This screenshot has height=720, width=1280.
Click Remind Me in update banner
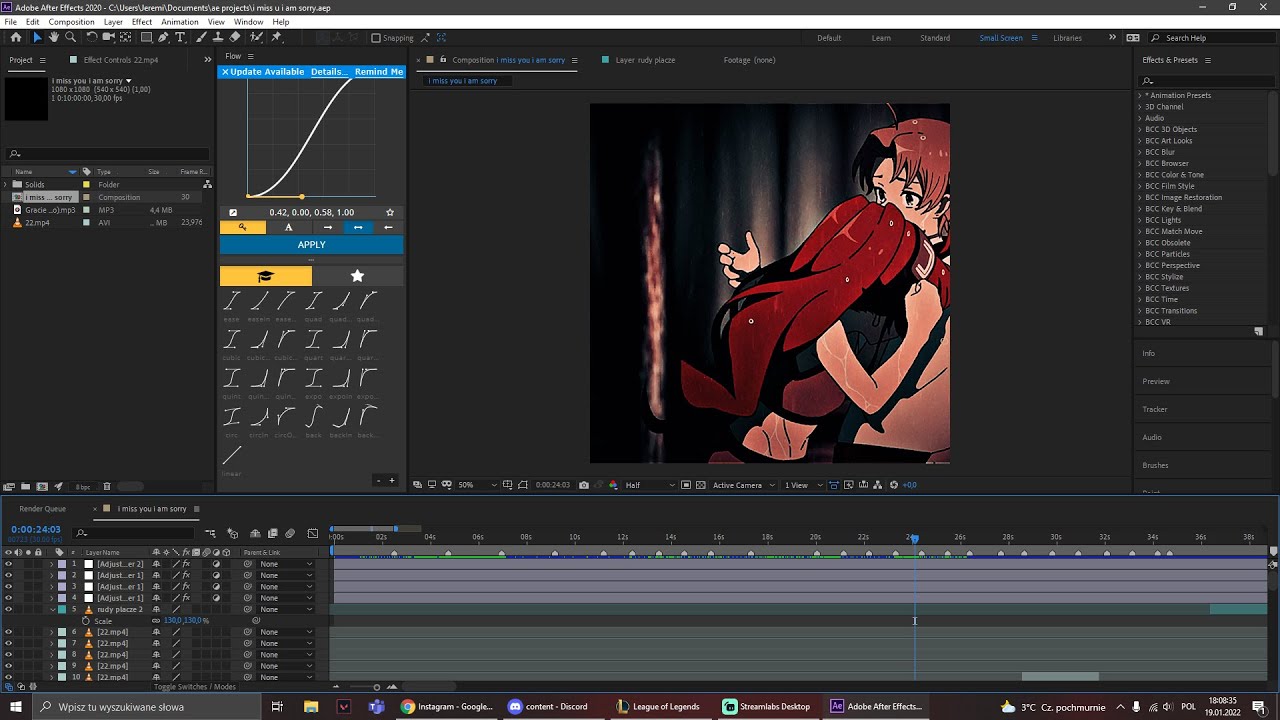click(379, 72)
